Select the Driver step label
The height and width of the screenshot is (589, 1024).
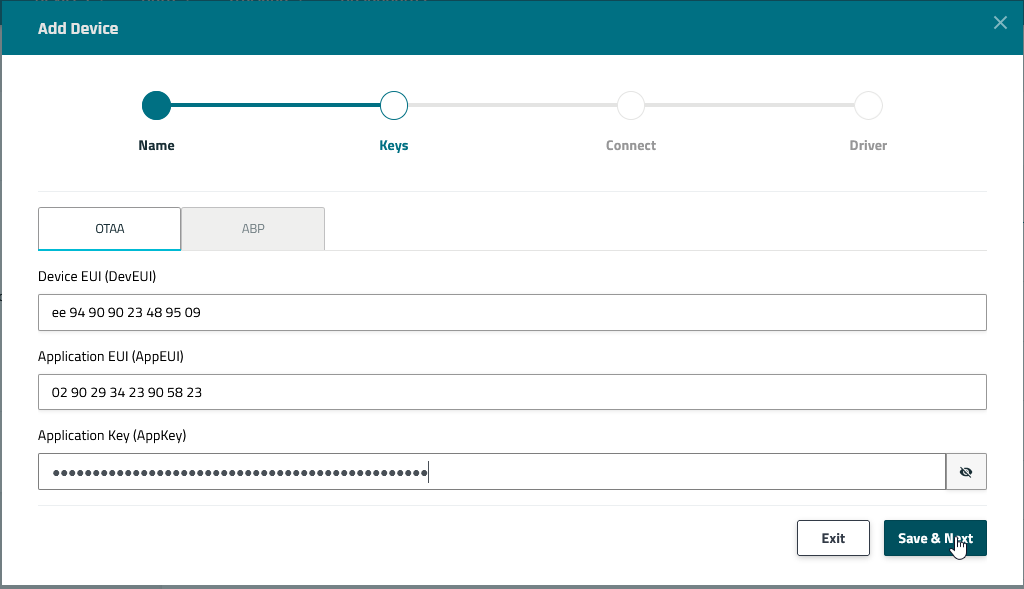coord(868,146)
